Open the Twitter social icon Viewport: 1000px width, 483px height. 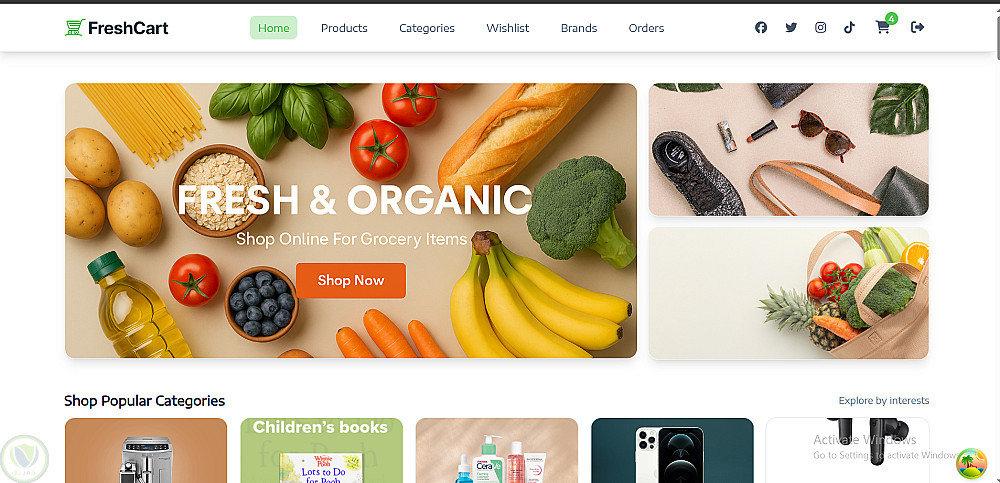pyautogui.click(x=791, y=27)
